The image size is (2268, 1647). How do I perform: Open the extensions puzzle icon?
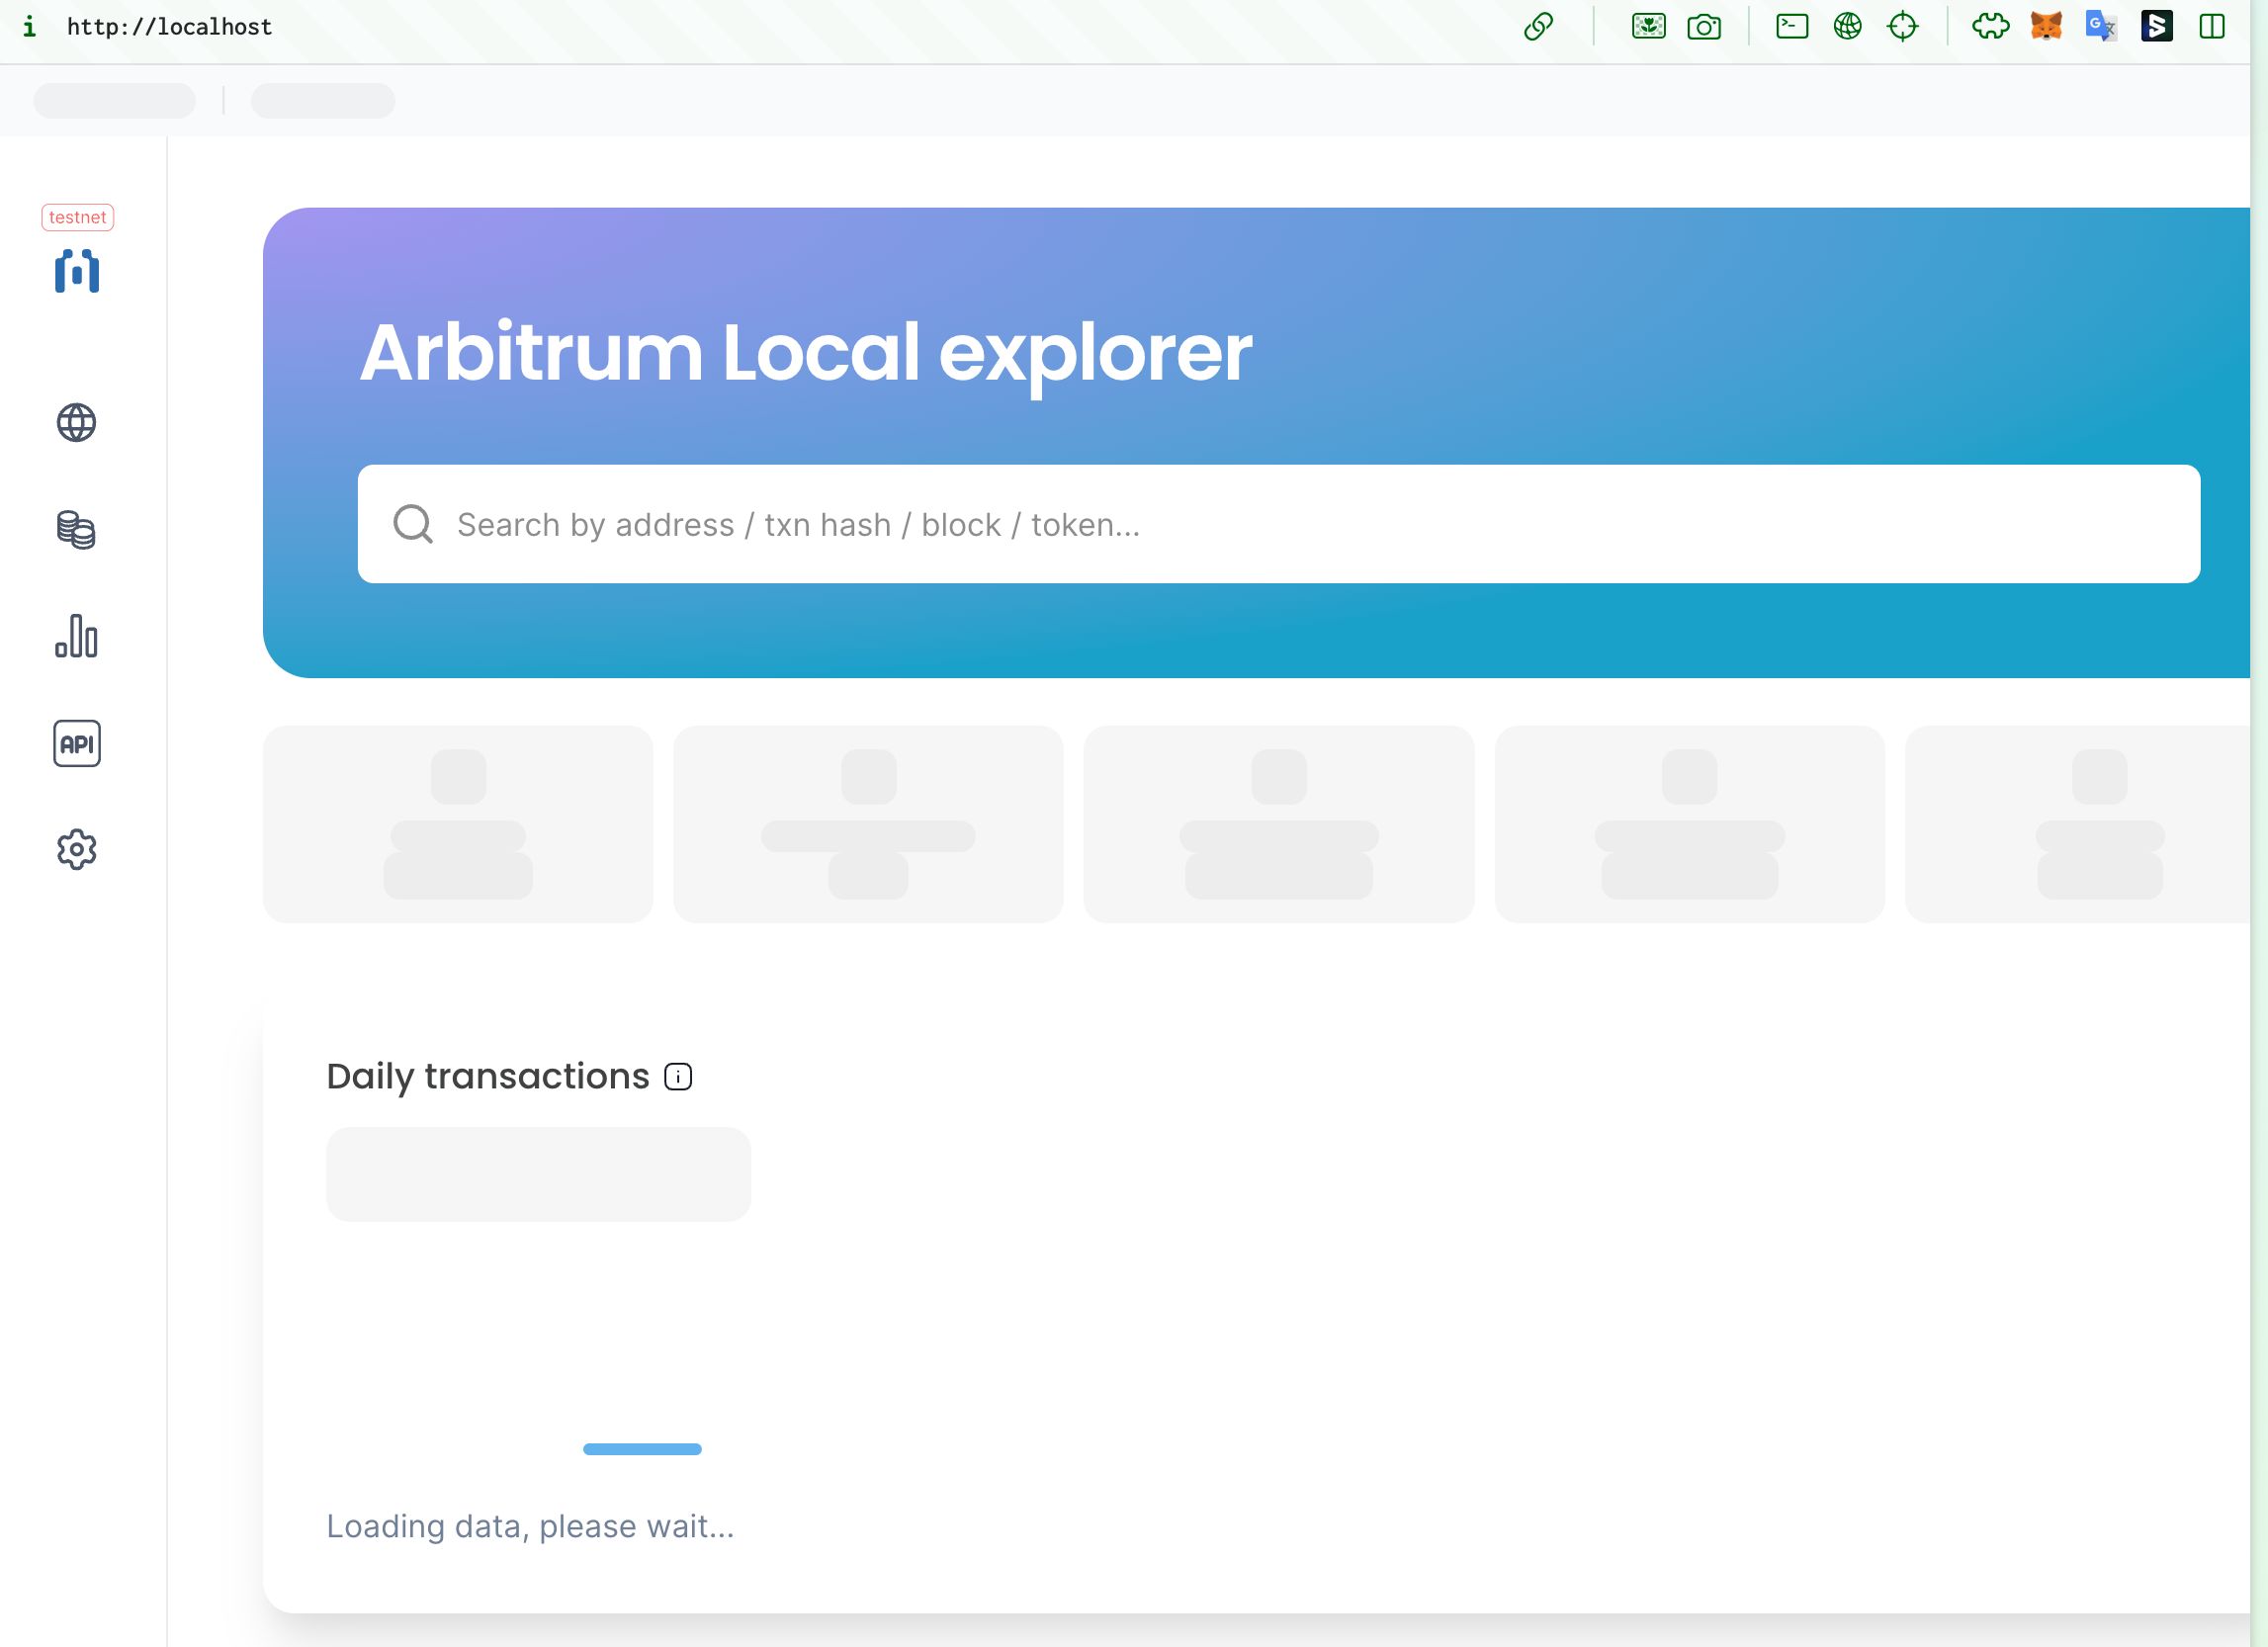click(1991, 26)
